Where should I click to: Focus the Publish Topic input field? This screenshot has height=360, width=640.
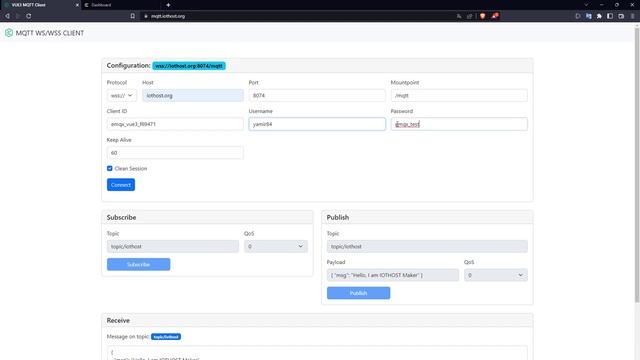tap(427, 246)
